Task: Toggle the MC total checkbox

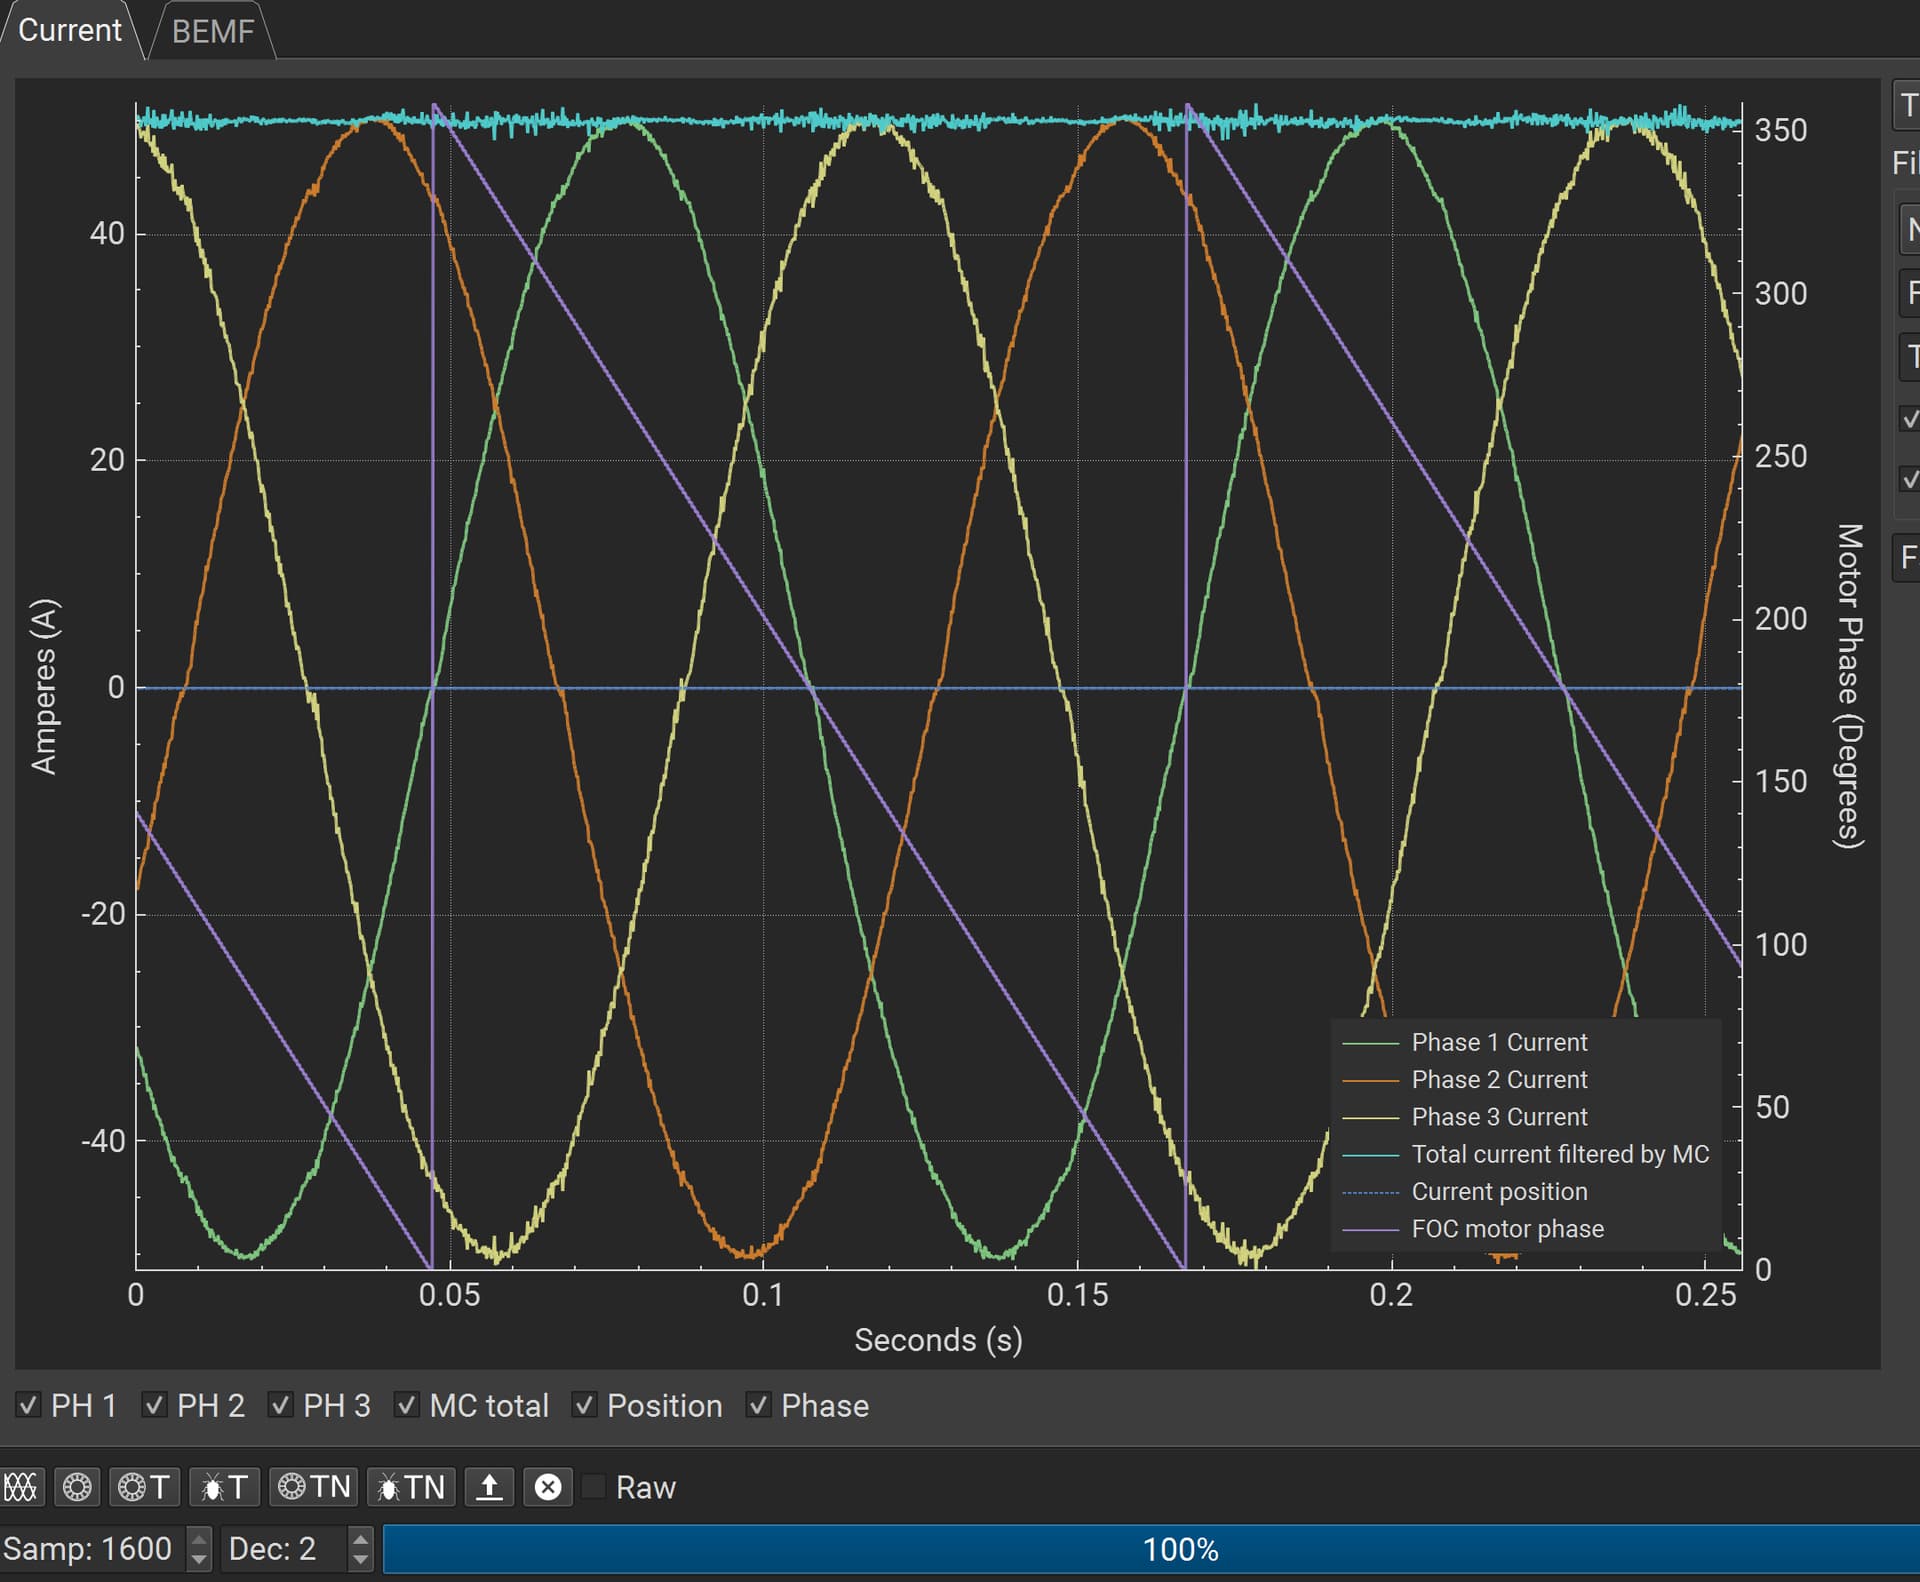Action: (406, 1405)
